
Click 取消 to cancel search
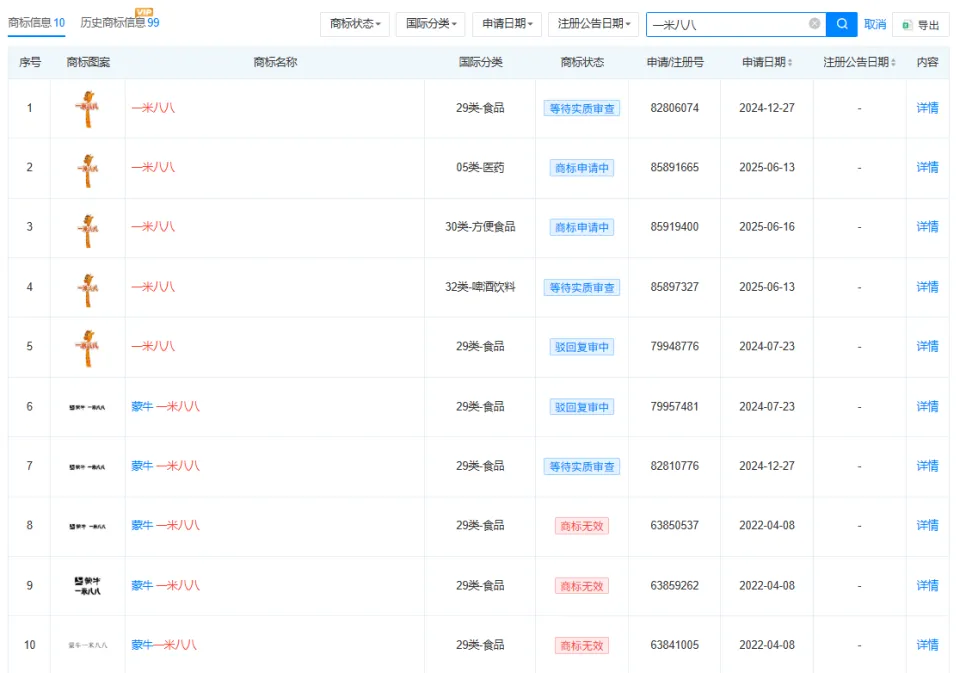click(875, 24)
